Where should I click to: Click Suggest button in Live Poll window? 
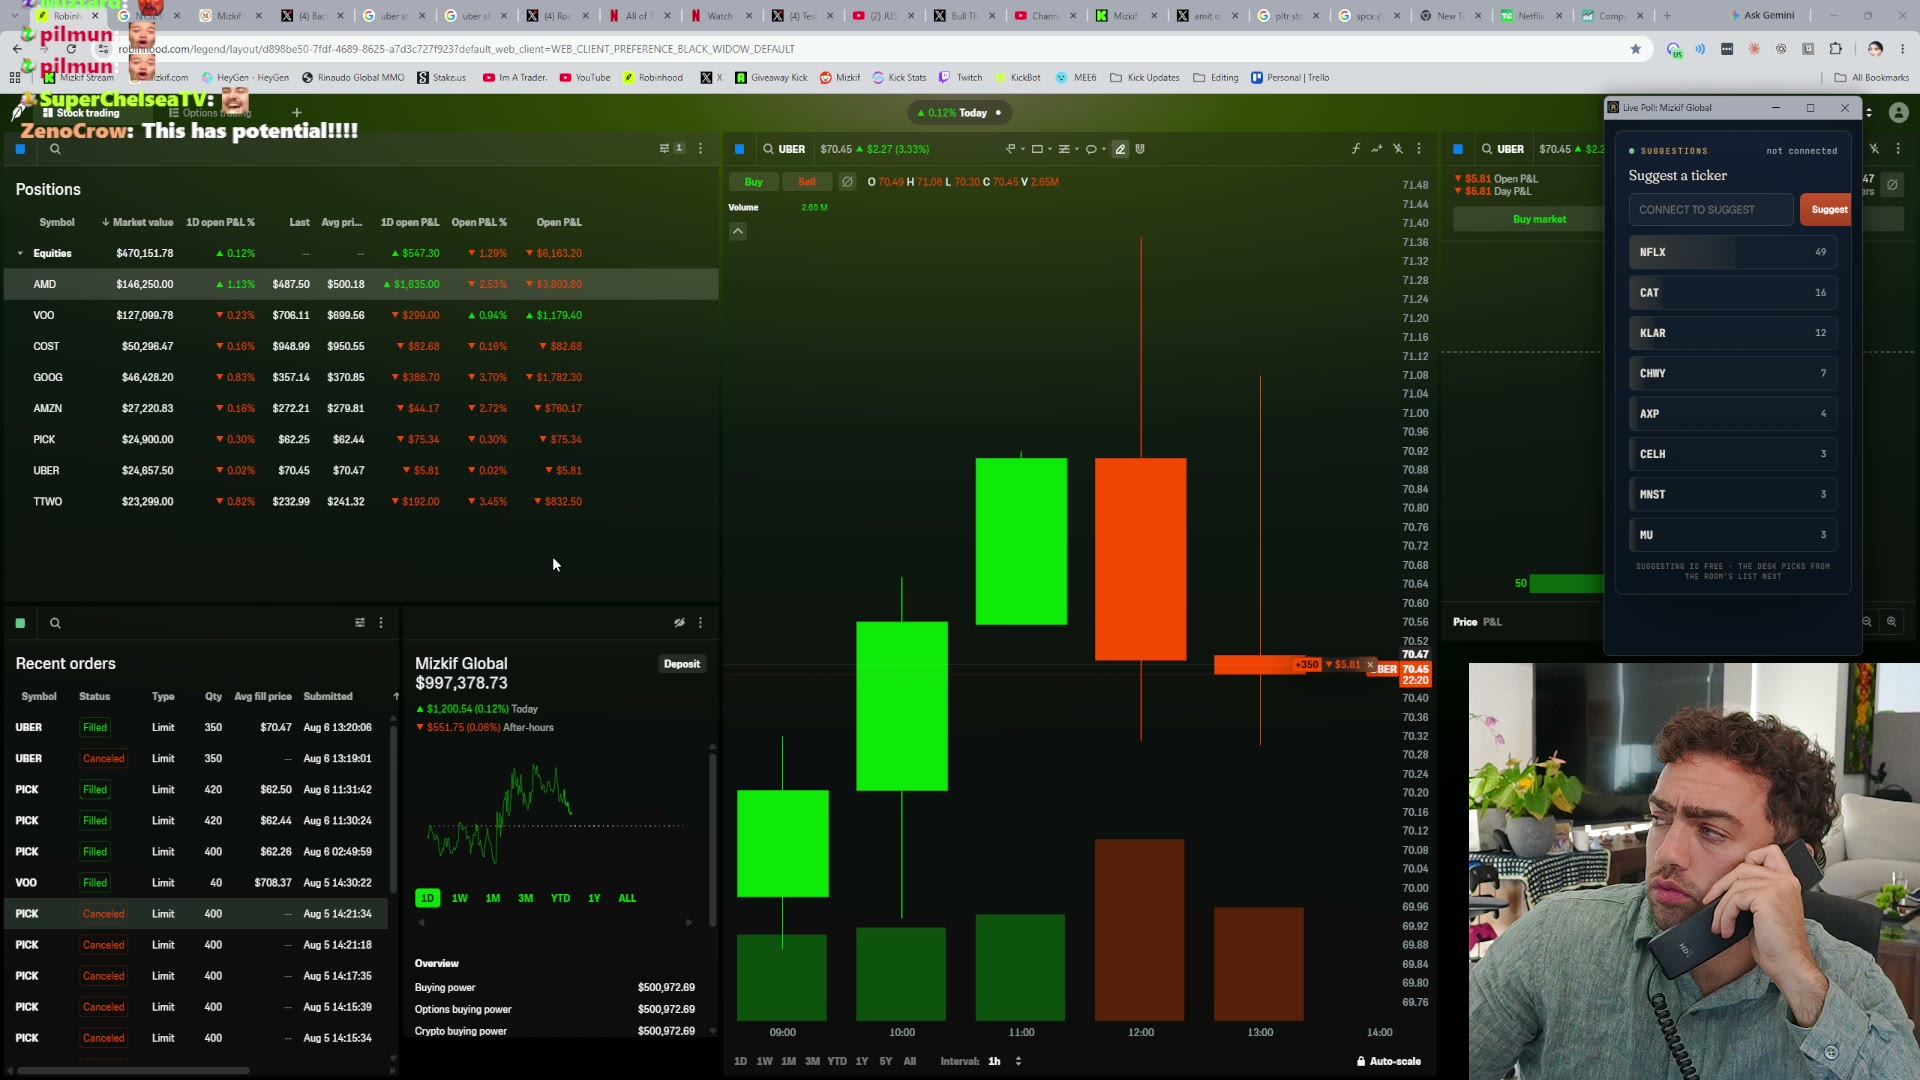pyautogui.click(x=1826, y=210)
